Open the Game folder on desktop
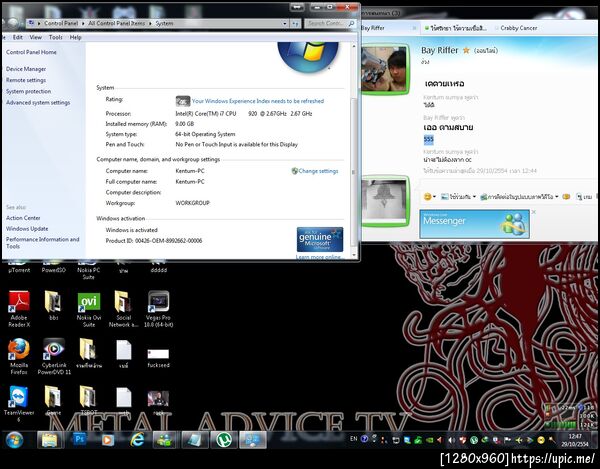600x469 pixels. coord(53,400)
